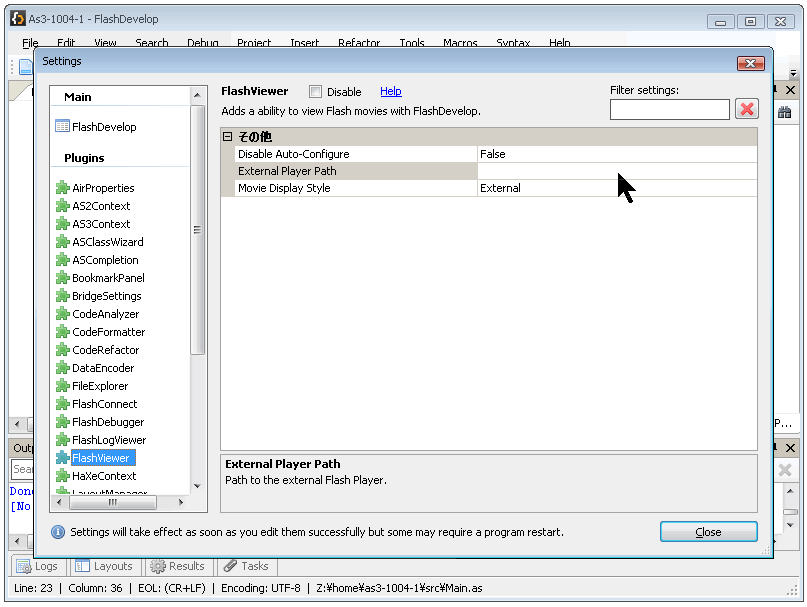Switch to the Layouts tab
This screenshot has width=807, height=607.
point(104,566)
